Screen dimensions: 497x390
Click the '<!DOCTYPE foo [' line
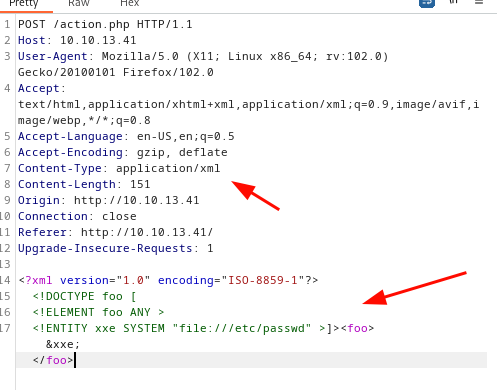[x=84, y=296]
